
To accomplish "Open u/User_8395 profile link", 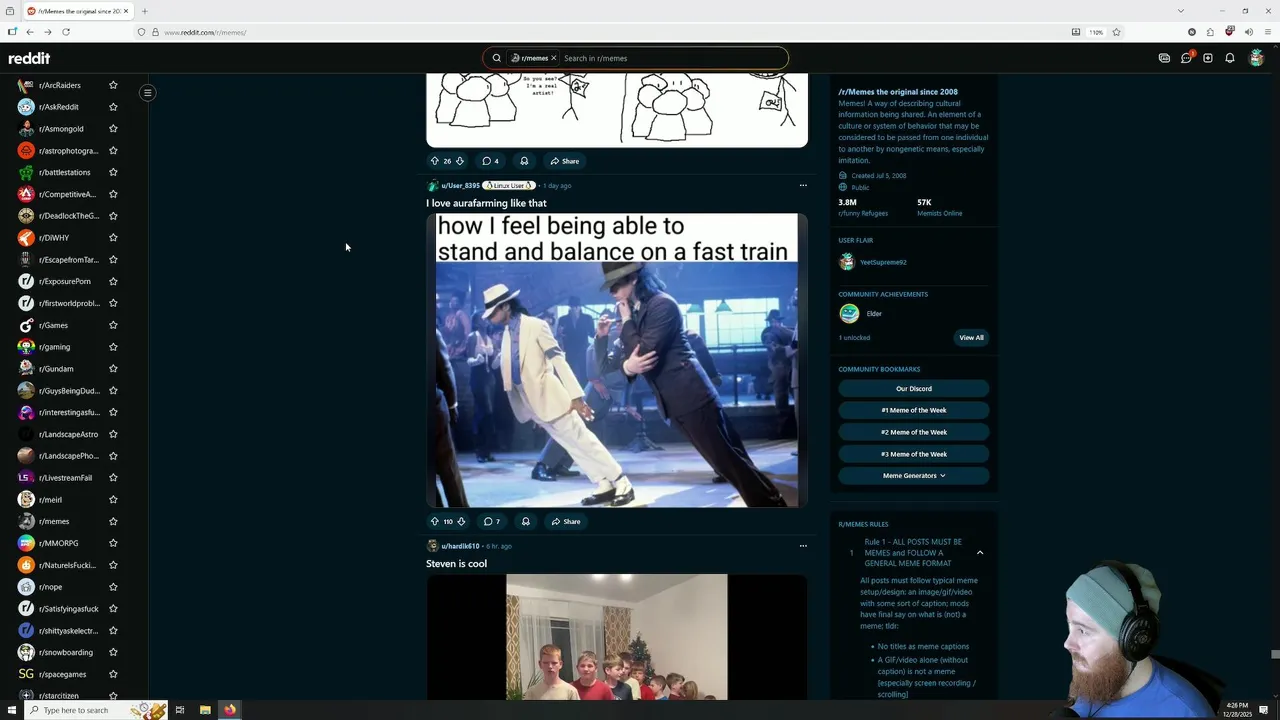I will 460,186.
